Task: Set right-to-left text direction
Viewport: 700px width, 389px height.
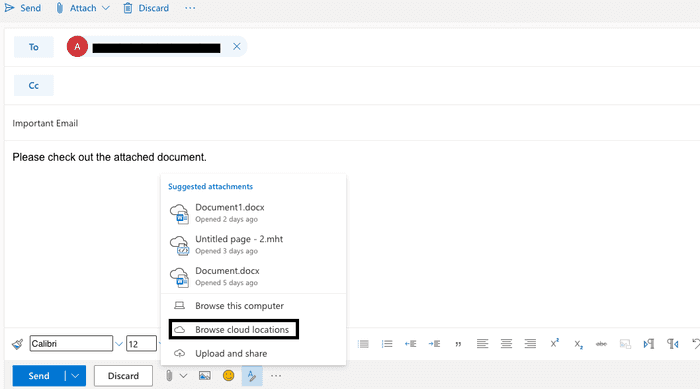Action: click(673, 344)
